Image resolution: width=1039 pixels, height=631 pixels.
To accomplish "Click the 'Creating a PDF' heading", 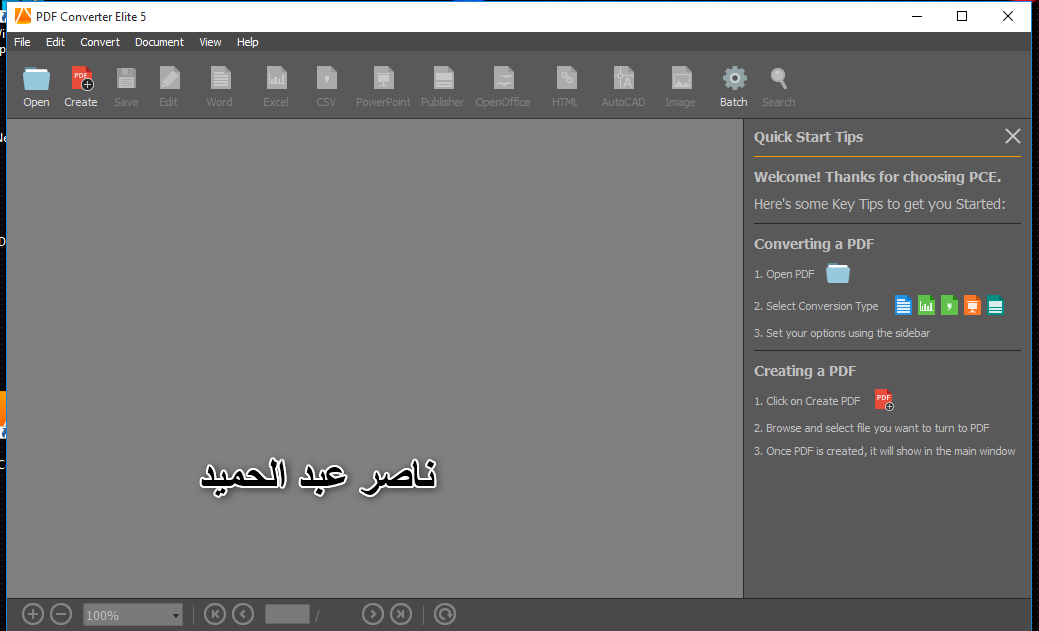I will pos(805,371).
